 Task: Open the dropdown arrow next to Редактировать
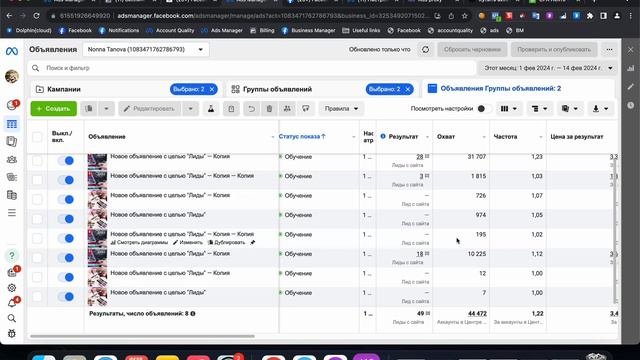190,109
